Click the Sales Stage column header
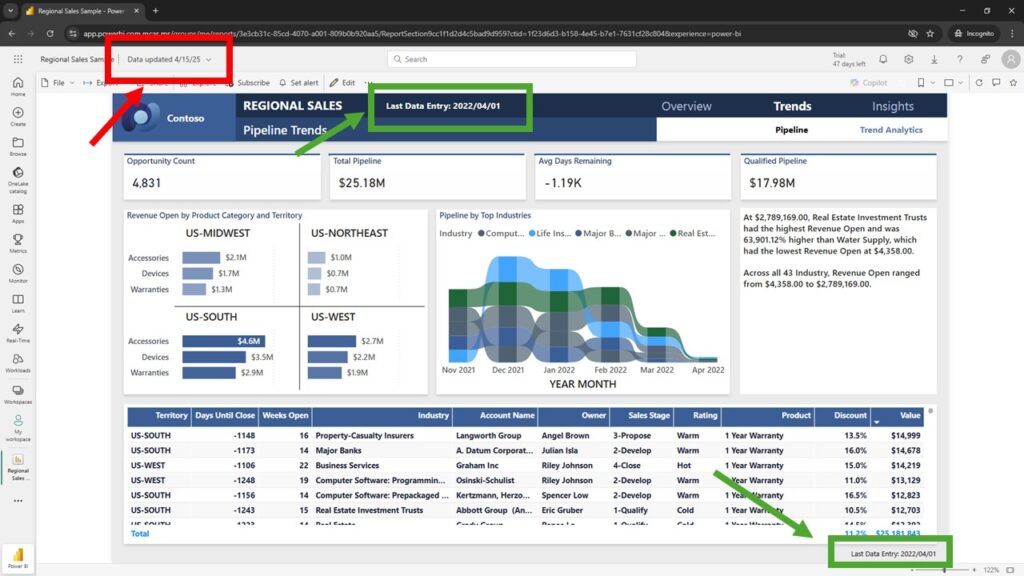Screen dimensions: 1024x576 coord(641,415)
